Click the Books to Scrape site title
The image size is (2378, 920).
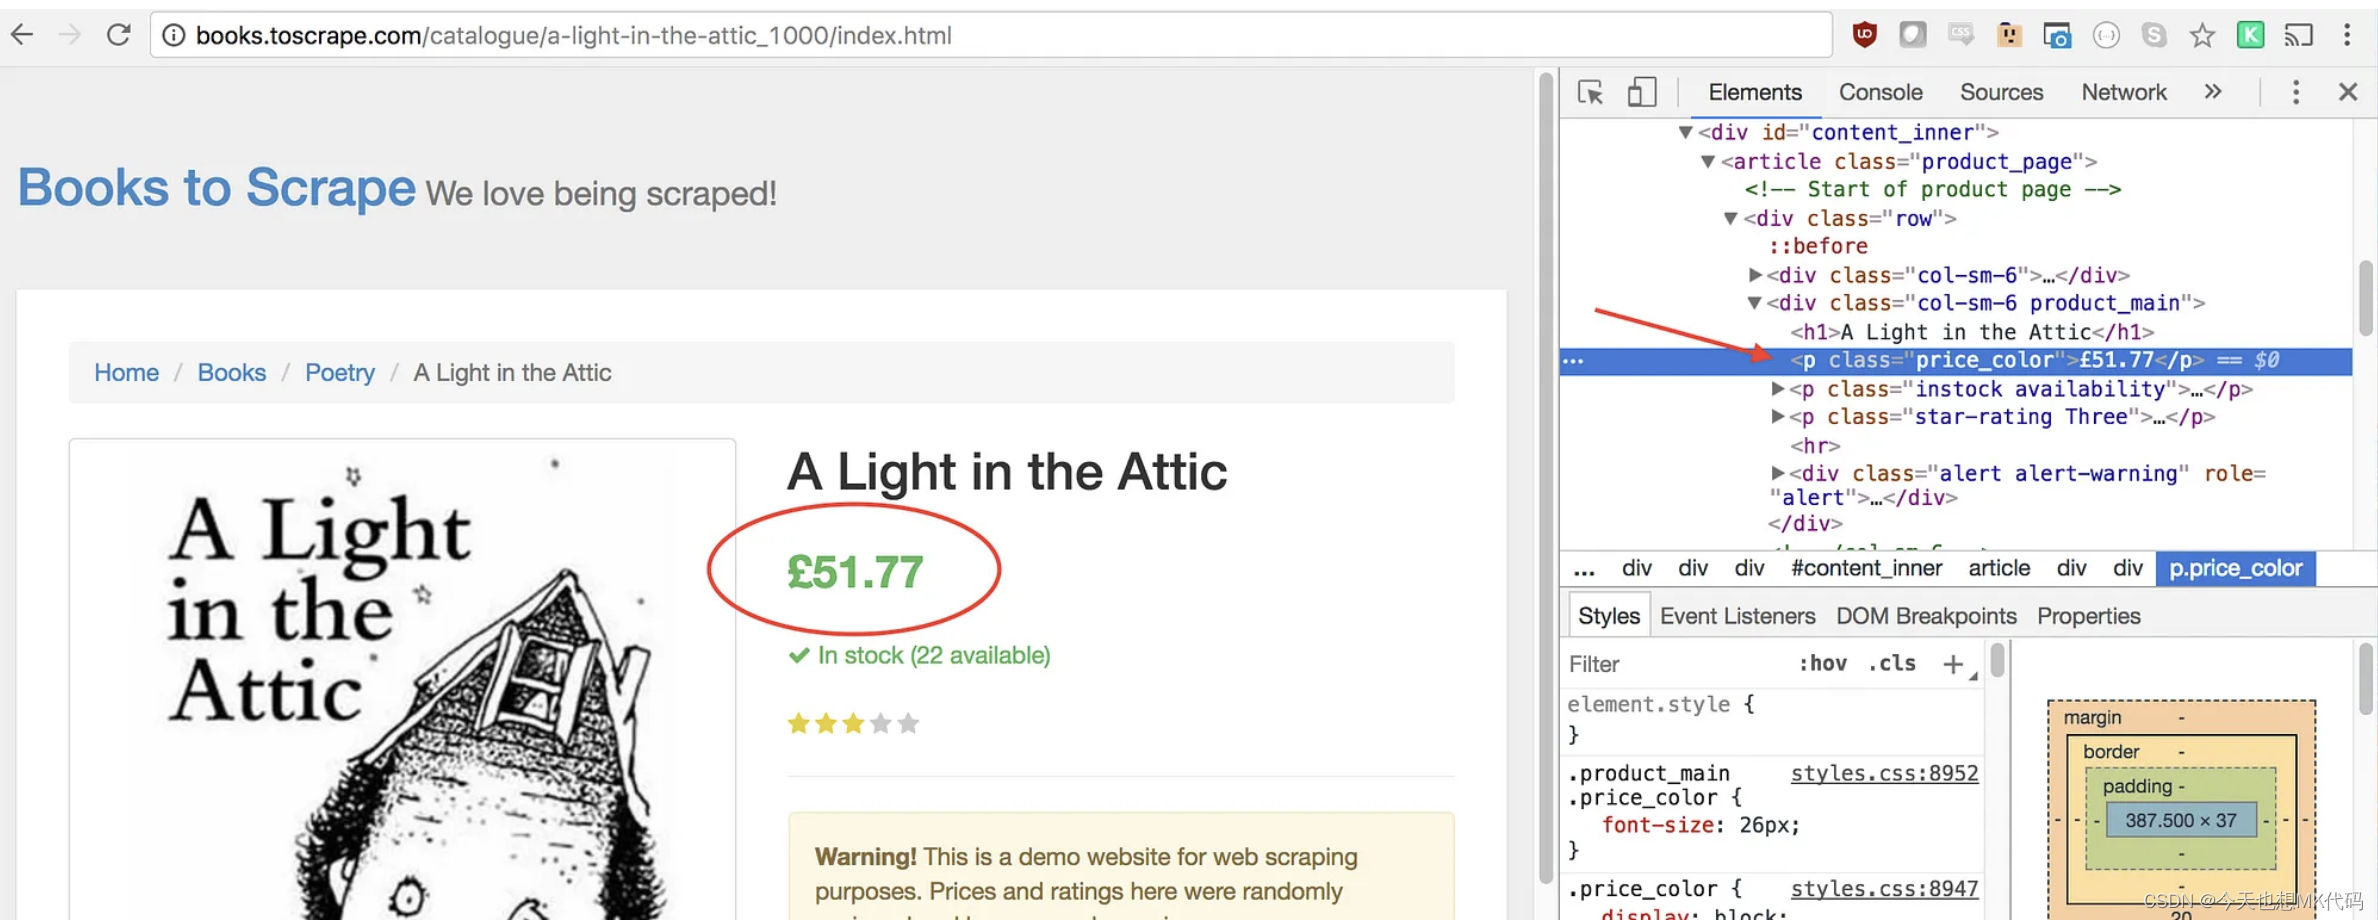point(216,187)
